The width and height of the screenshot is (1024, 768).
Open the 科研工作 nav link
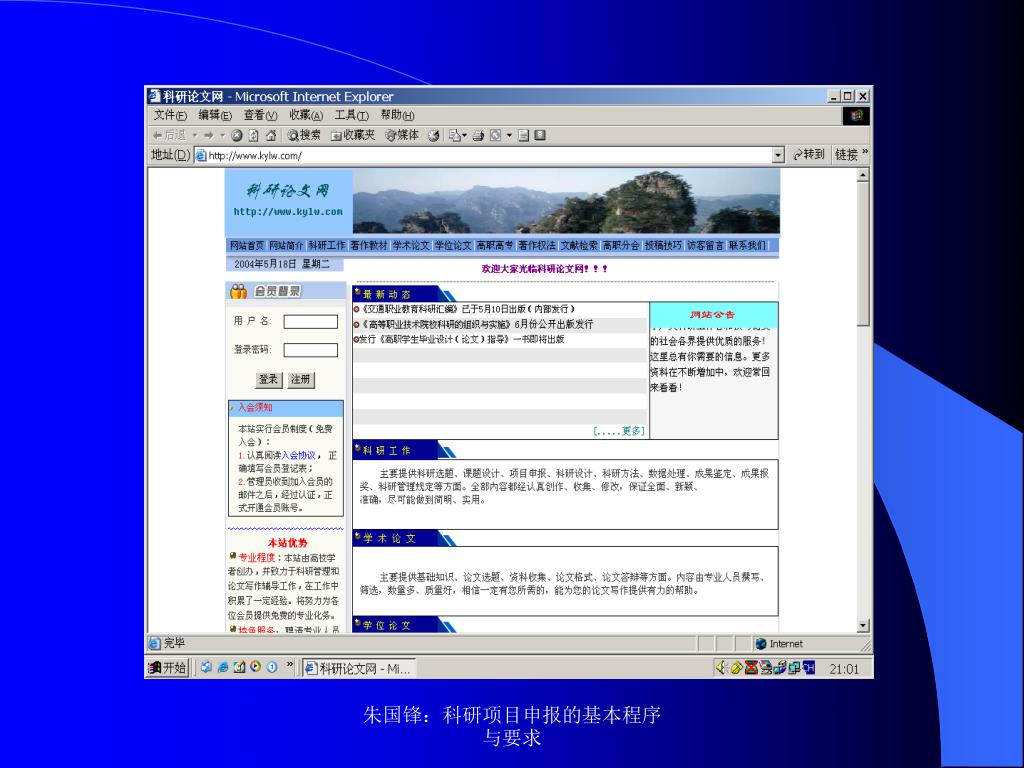[x=327, y=246]
